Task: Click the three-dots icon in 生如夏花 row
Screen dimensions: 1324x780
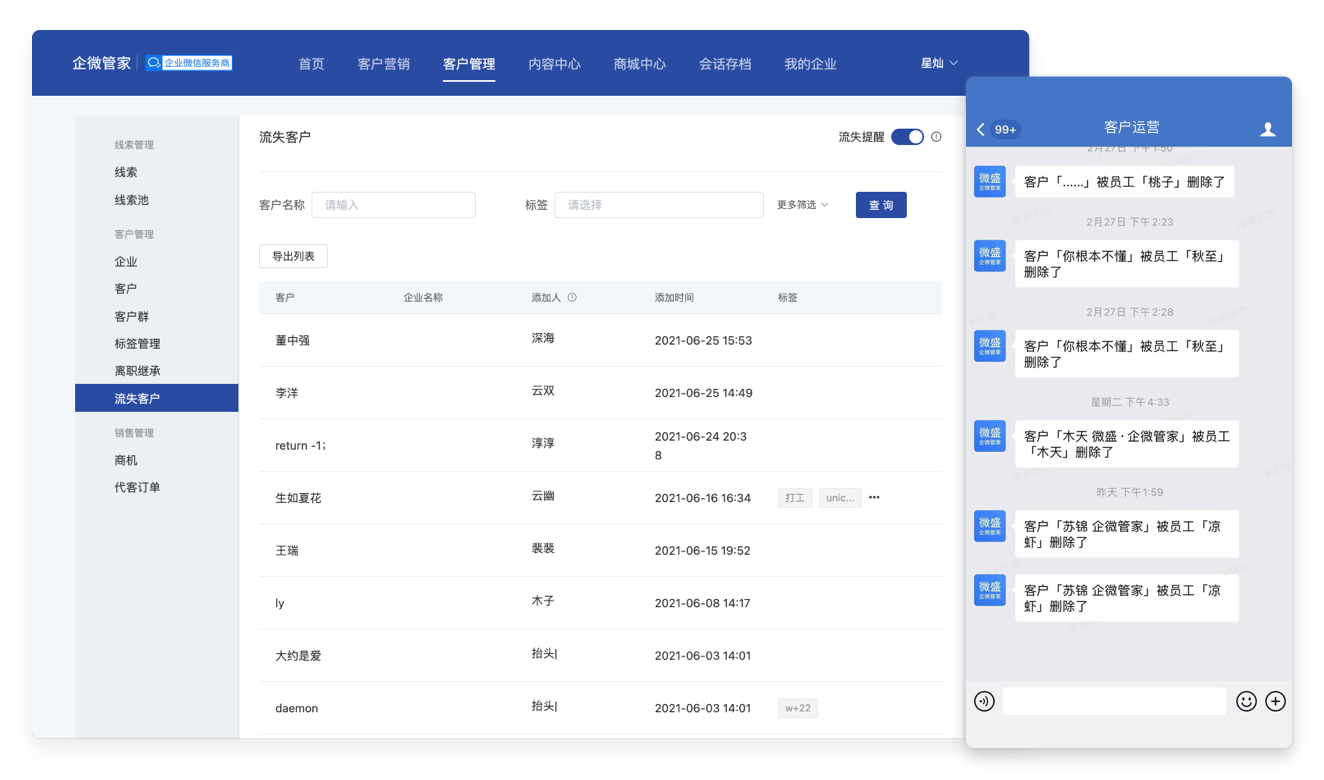Action: pos(874,498)
